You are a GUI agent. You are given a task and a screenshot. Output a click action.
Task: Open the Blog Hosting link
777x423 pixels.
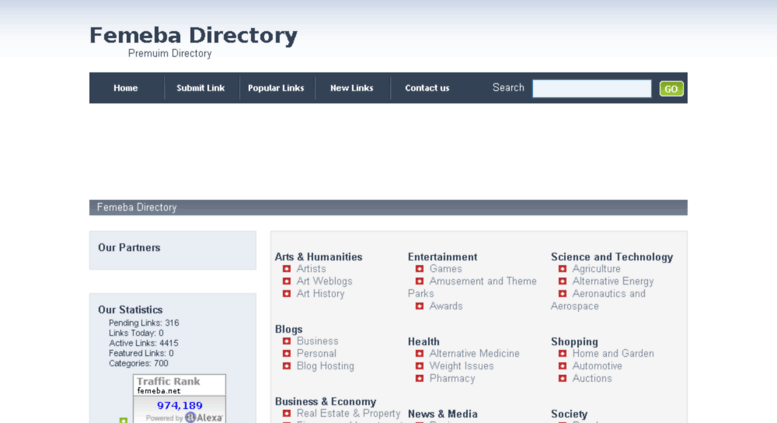pos(326,366)
